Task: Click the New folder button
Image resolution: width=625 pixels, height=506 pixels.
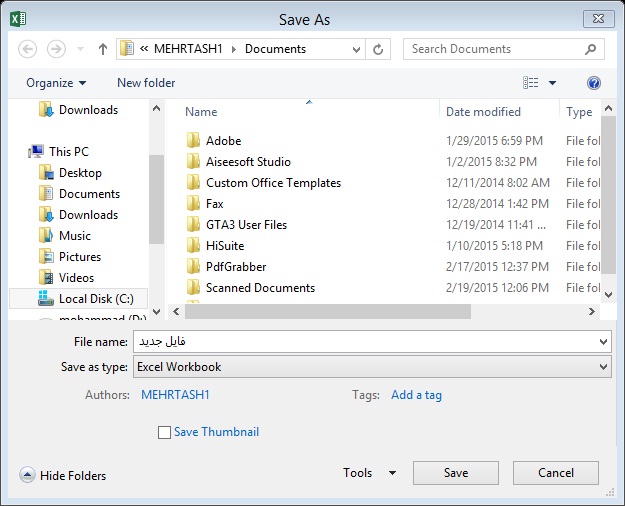Action: coord(146,83)
